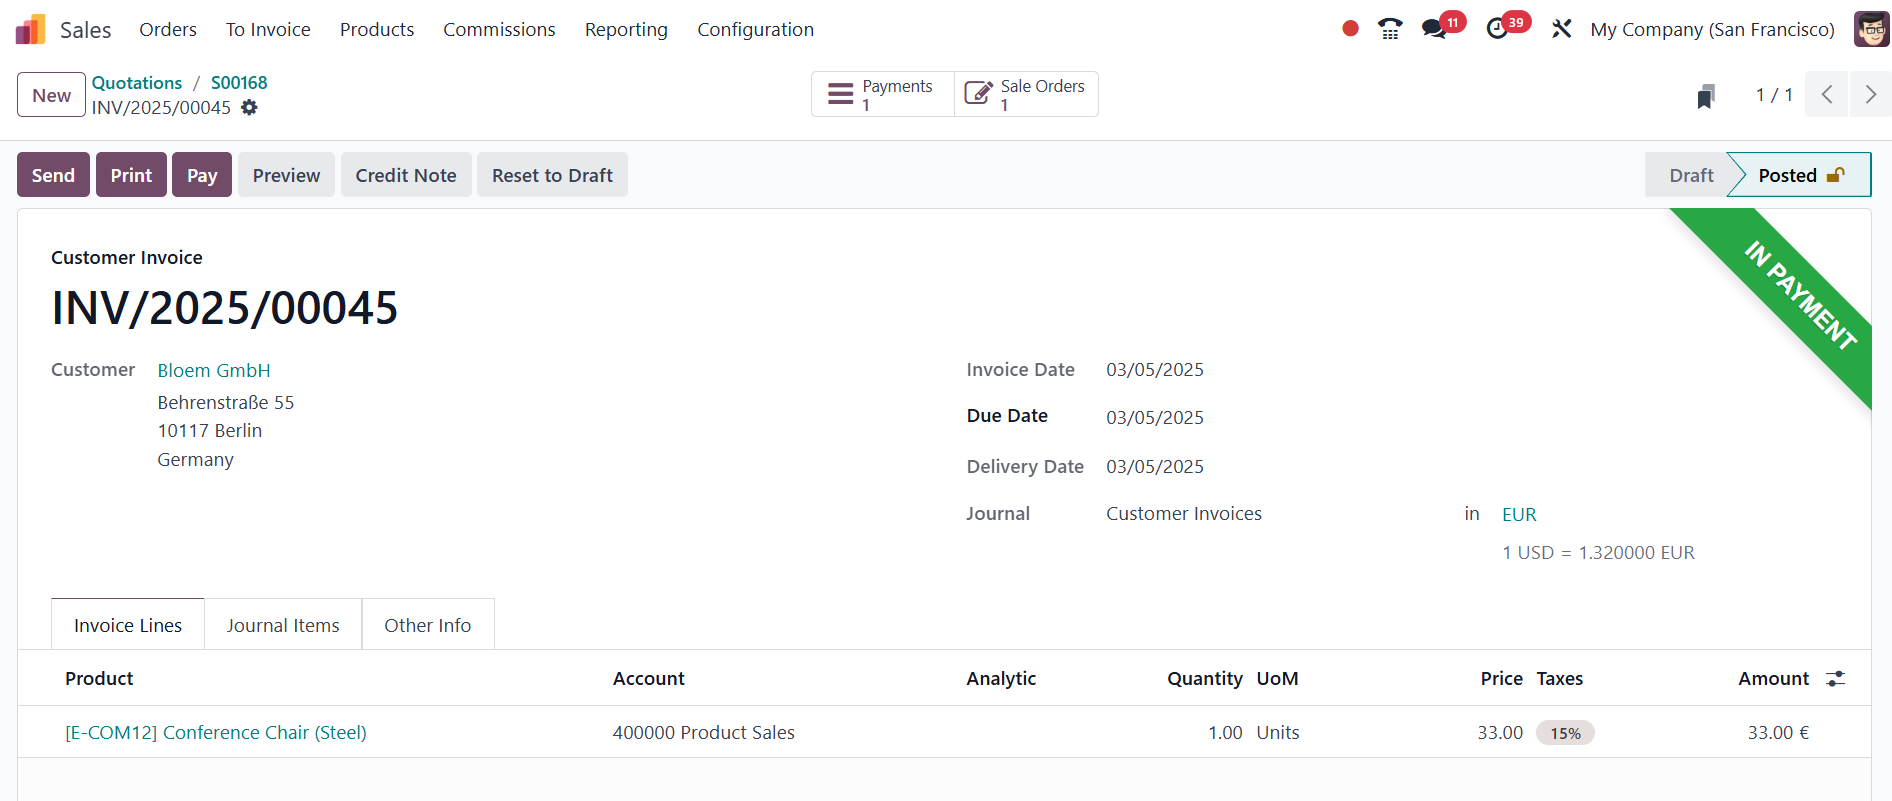
Task: Open the company switcher My Company (San Francisco)
Action: pos(1712,29)
